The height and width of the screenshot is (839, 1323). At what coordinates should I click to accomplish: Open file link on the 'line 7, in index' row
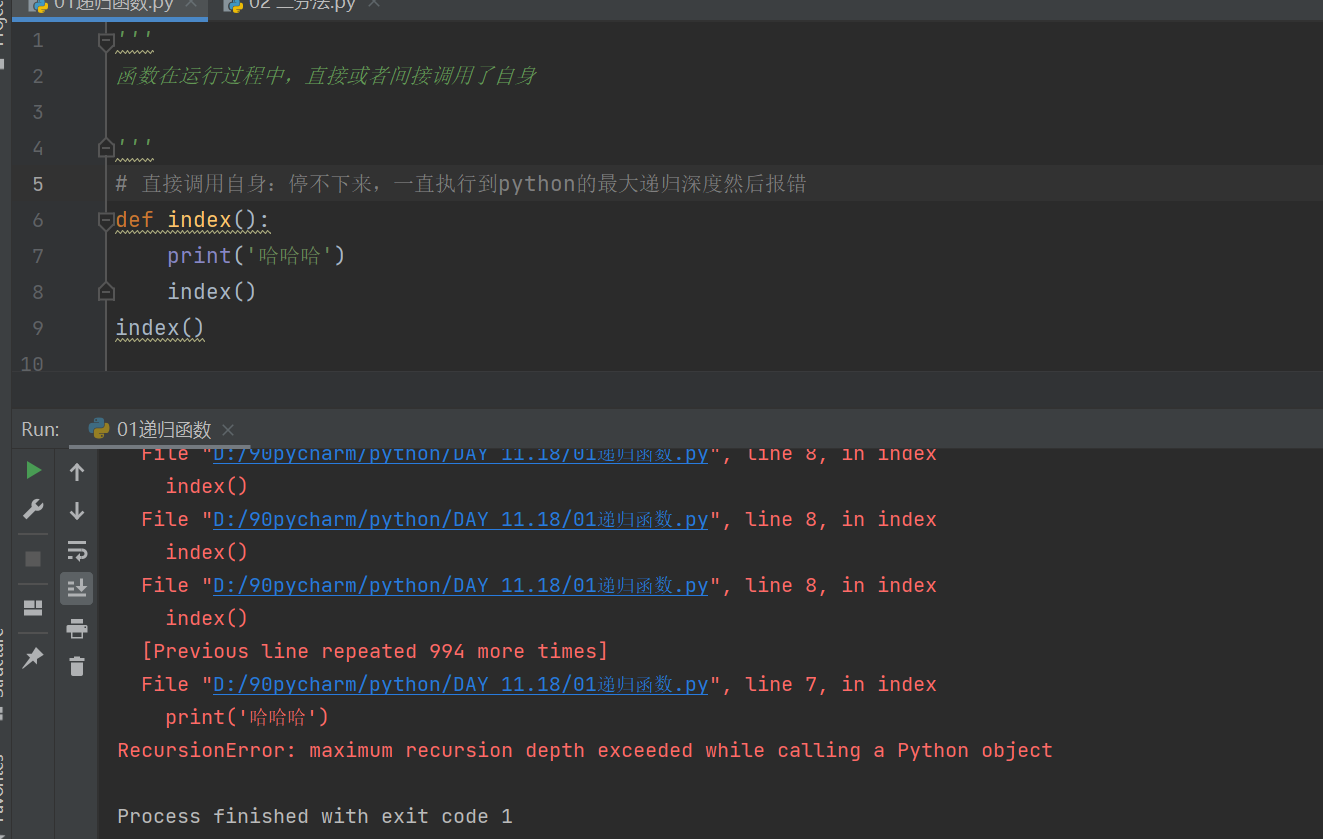(460, 685)
